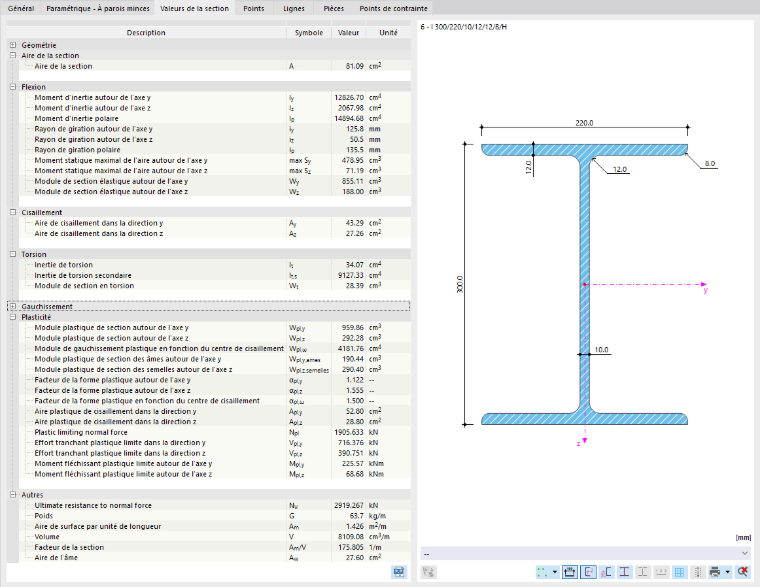760x587 pixels.
Task: Click the Unité column header
Action: click(x=388, y=32)
